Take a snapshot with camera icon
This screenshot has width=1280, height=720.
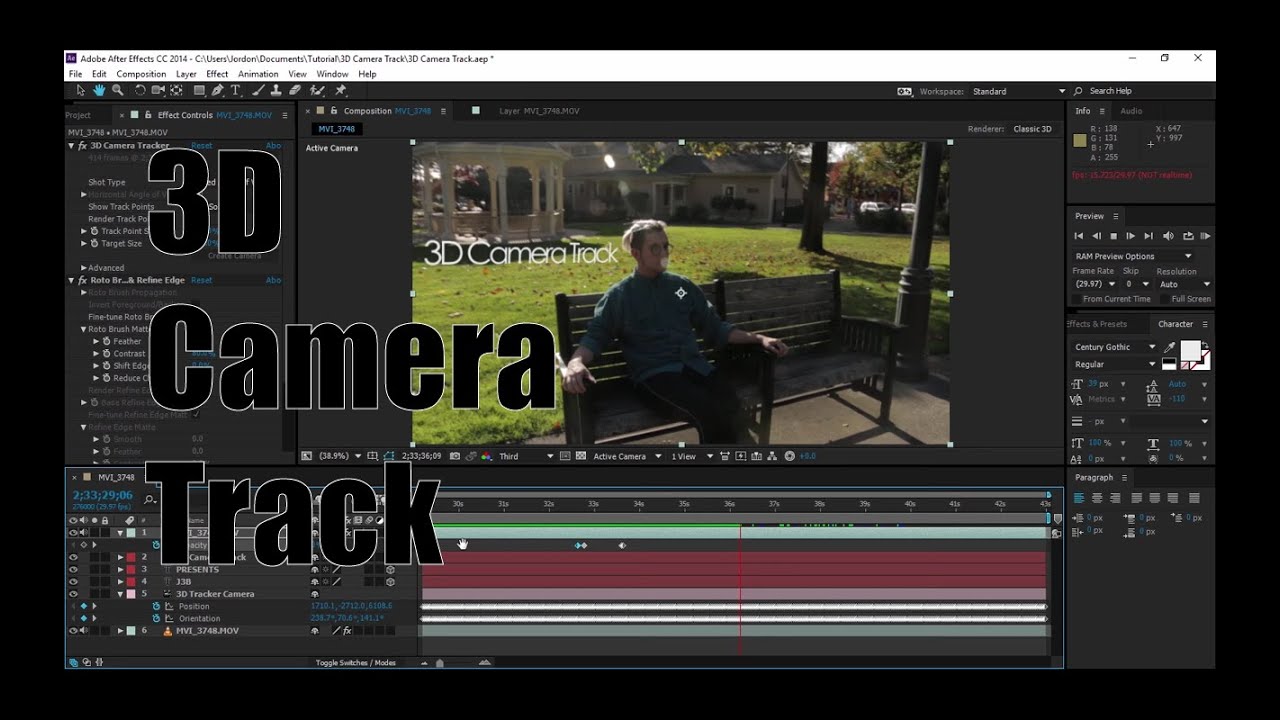pyautogui.click(x=455, y=456)
